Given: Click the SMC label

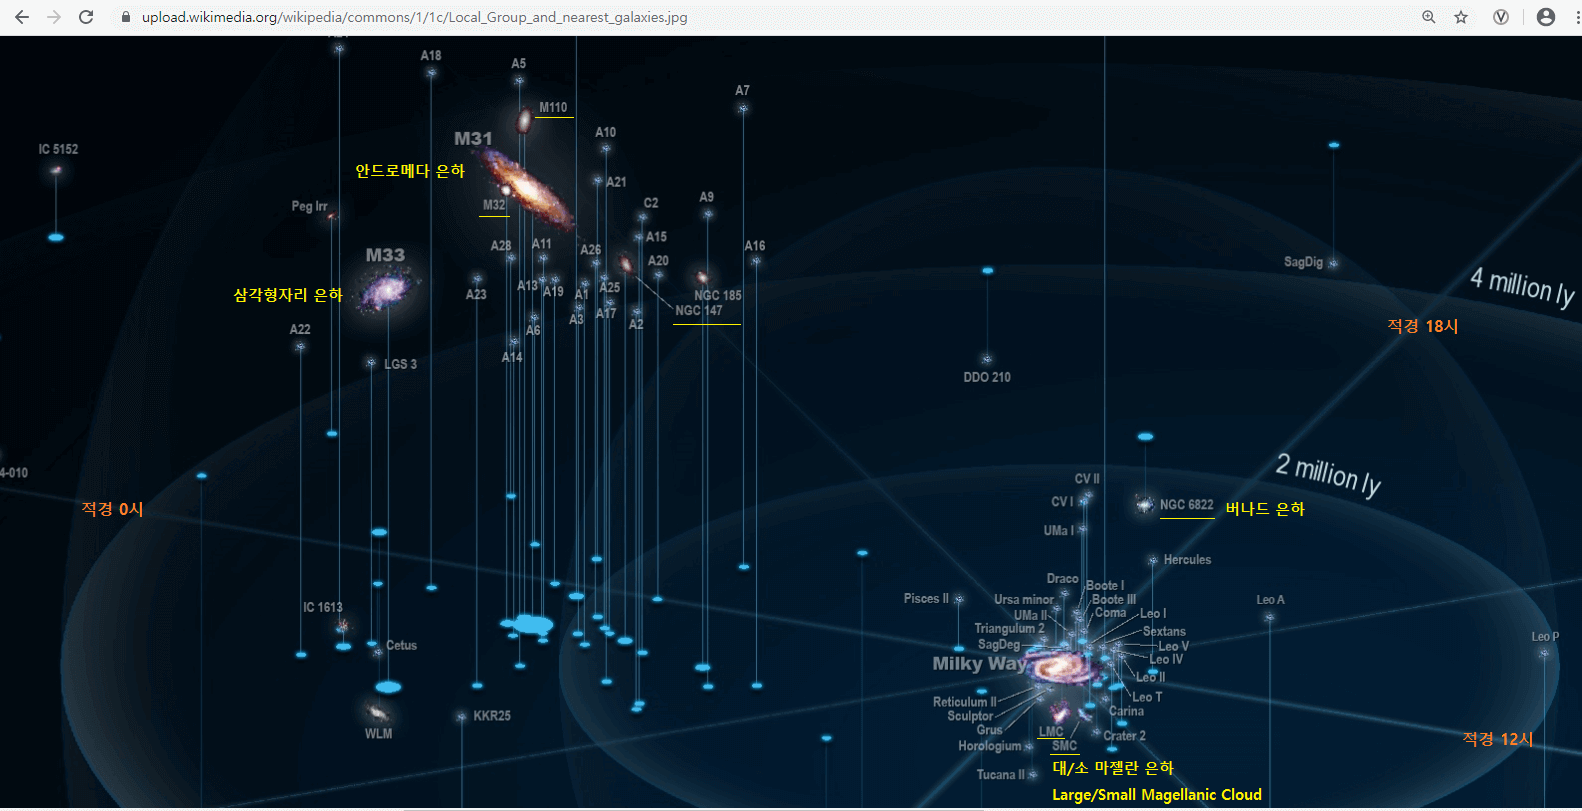Looking at the screenshot, I should (1065, 746).
